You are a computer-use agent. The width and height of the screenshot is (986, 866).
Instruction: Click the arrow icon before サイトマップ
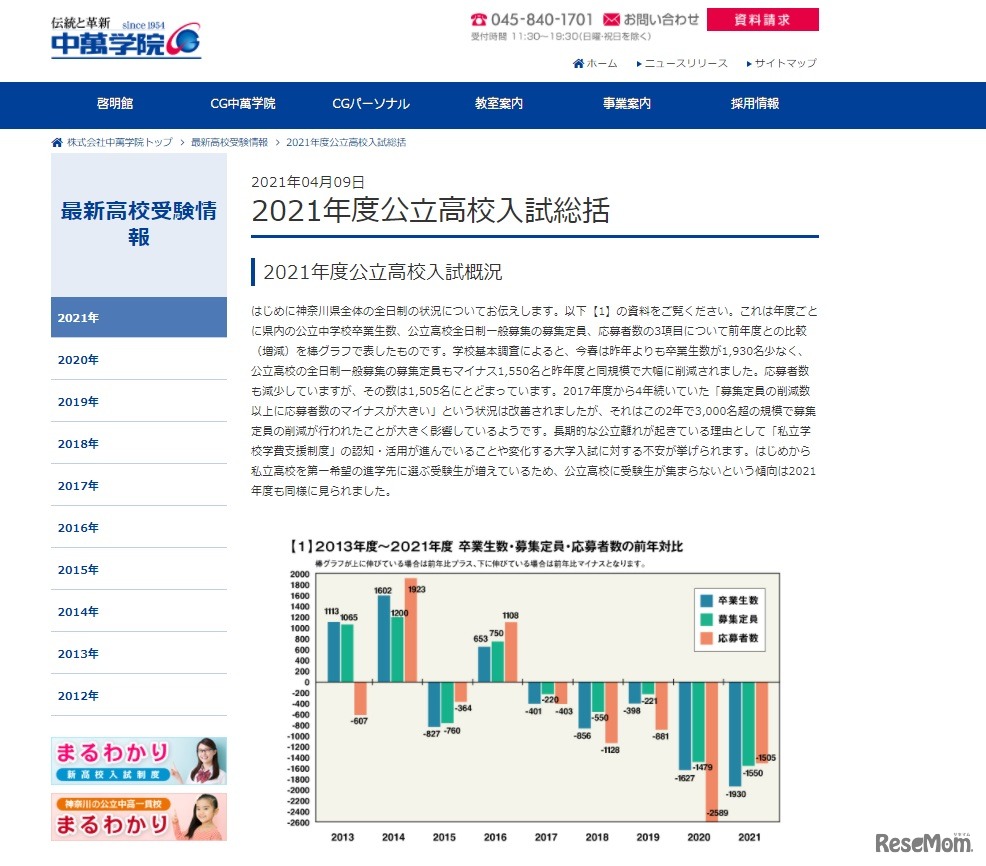[x=749, y=62]
